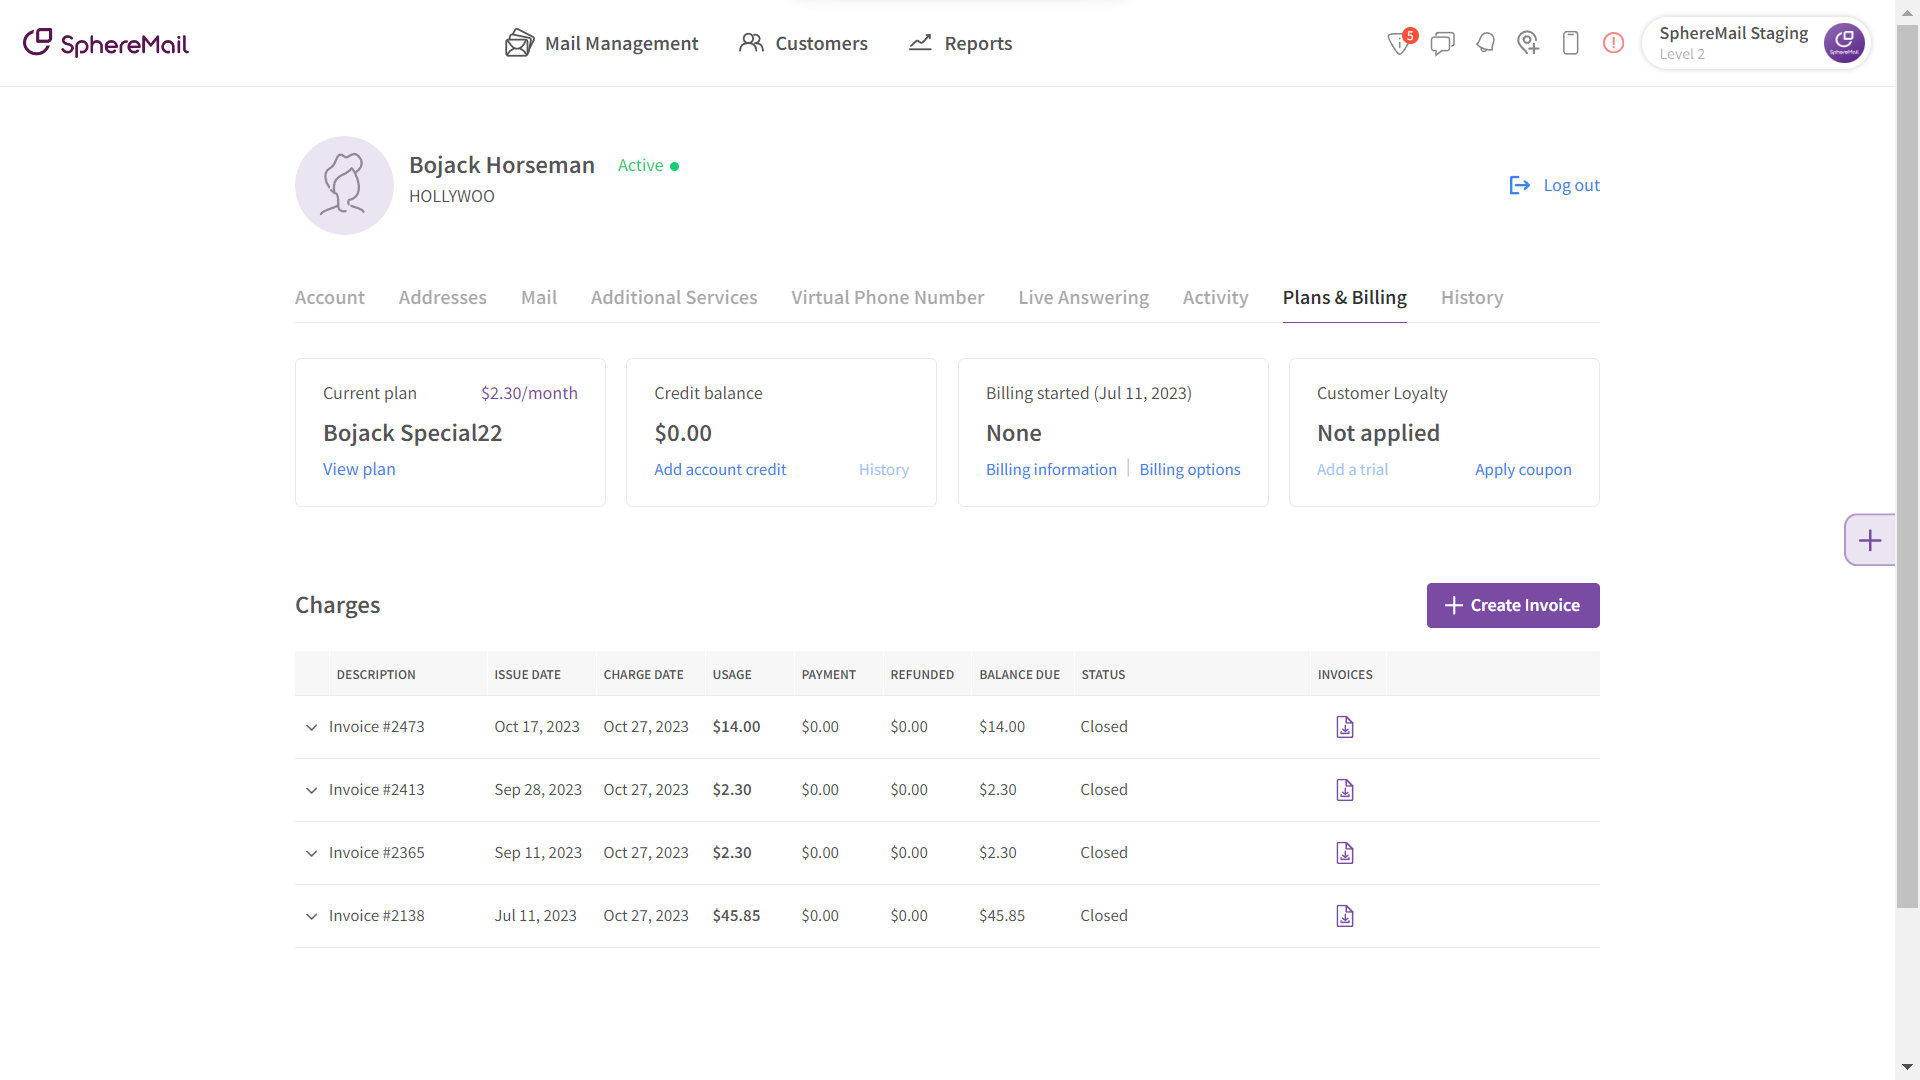Expand Invoice #2473 row details
This screenshot has height=1080, width=1920.
click(311, 727)
